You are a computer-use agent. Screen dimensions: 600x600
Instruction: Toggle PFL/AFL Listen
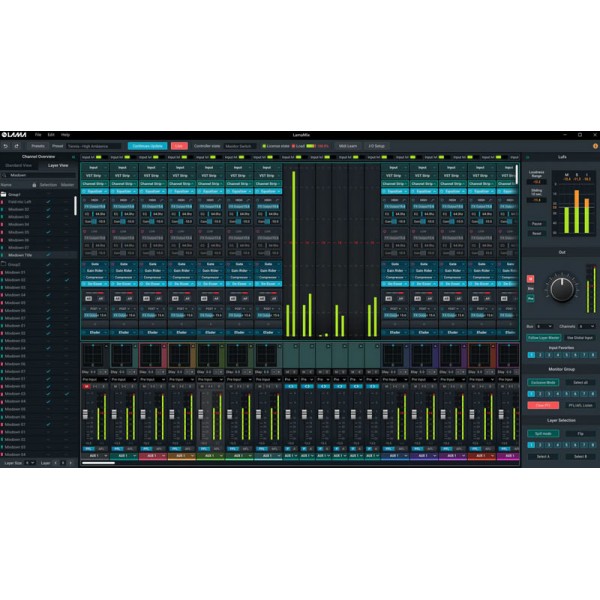click(x=580, y=405)
